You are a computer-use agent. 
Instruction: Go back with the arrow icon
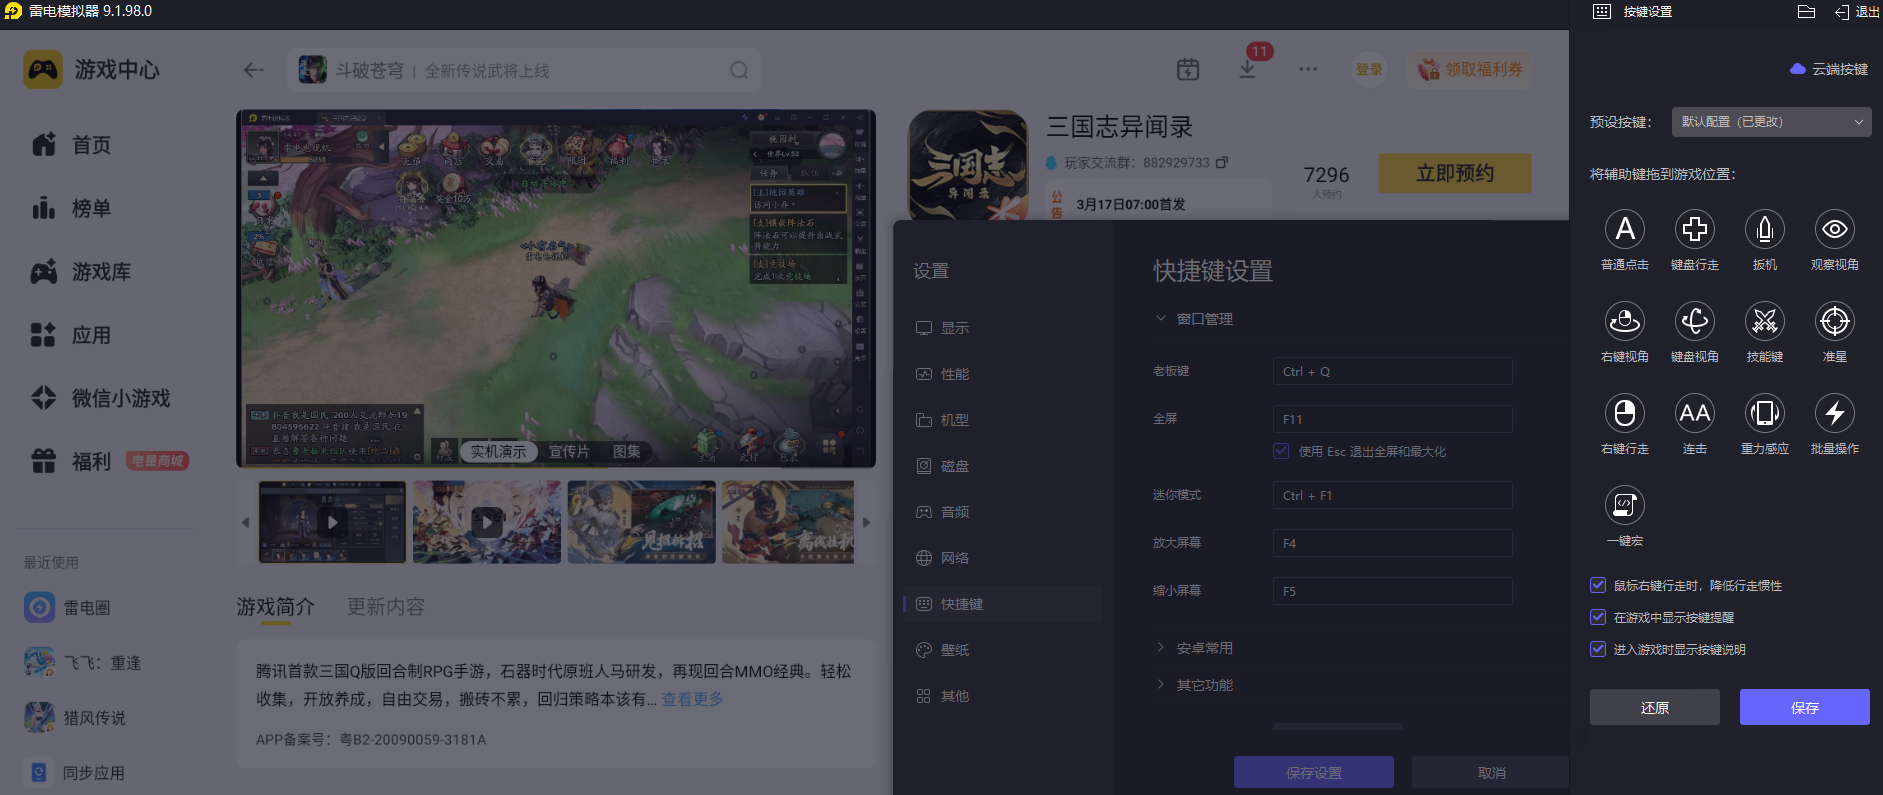[254, 70]
